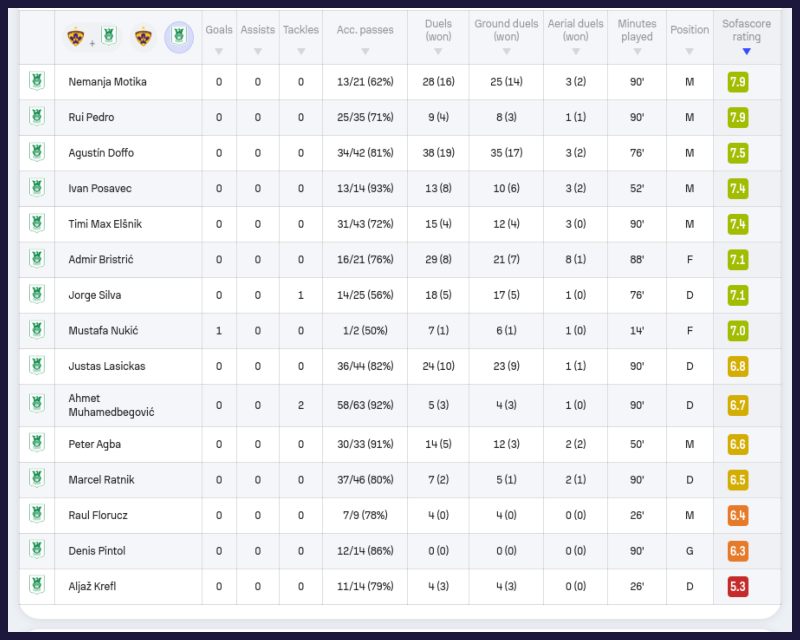
Task: Click the team crest beside Nemanja Motika
Action: coord(37,82)
